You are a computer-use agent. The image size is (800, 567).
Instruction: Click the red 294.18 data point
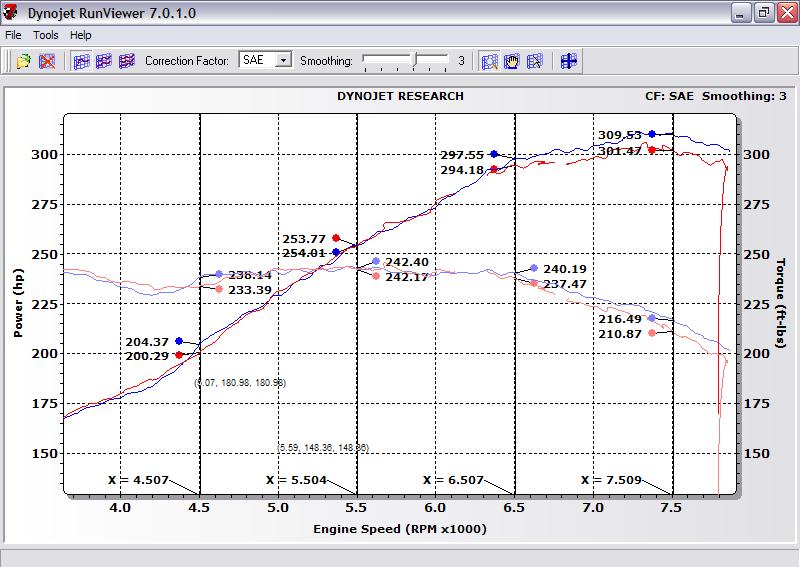(493, 169)
